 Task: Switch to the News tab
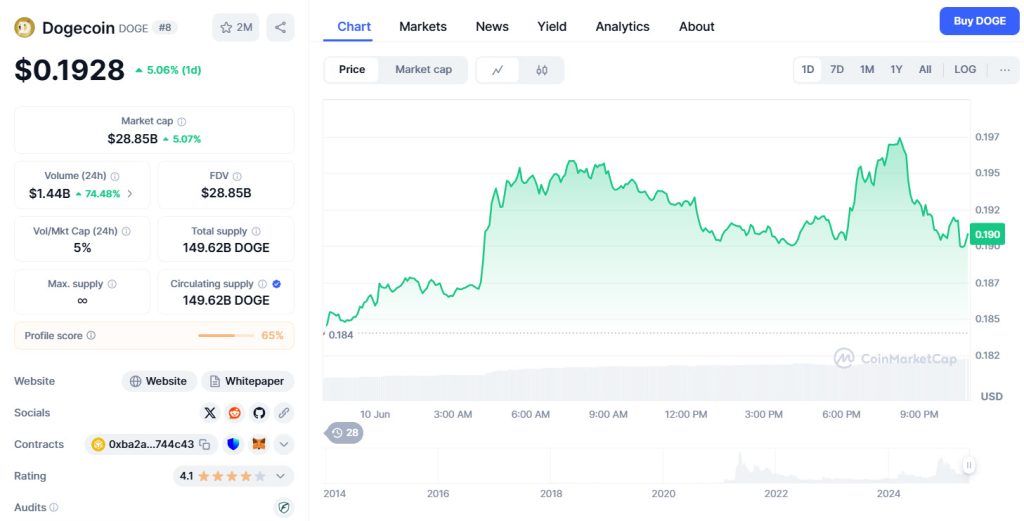[x=492, y=27]
